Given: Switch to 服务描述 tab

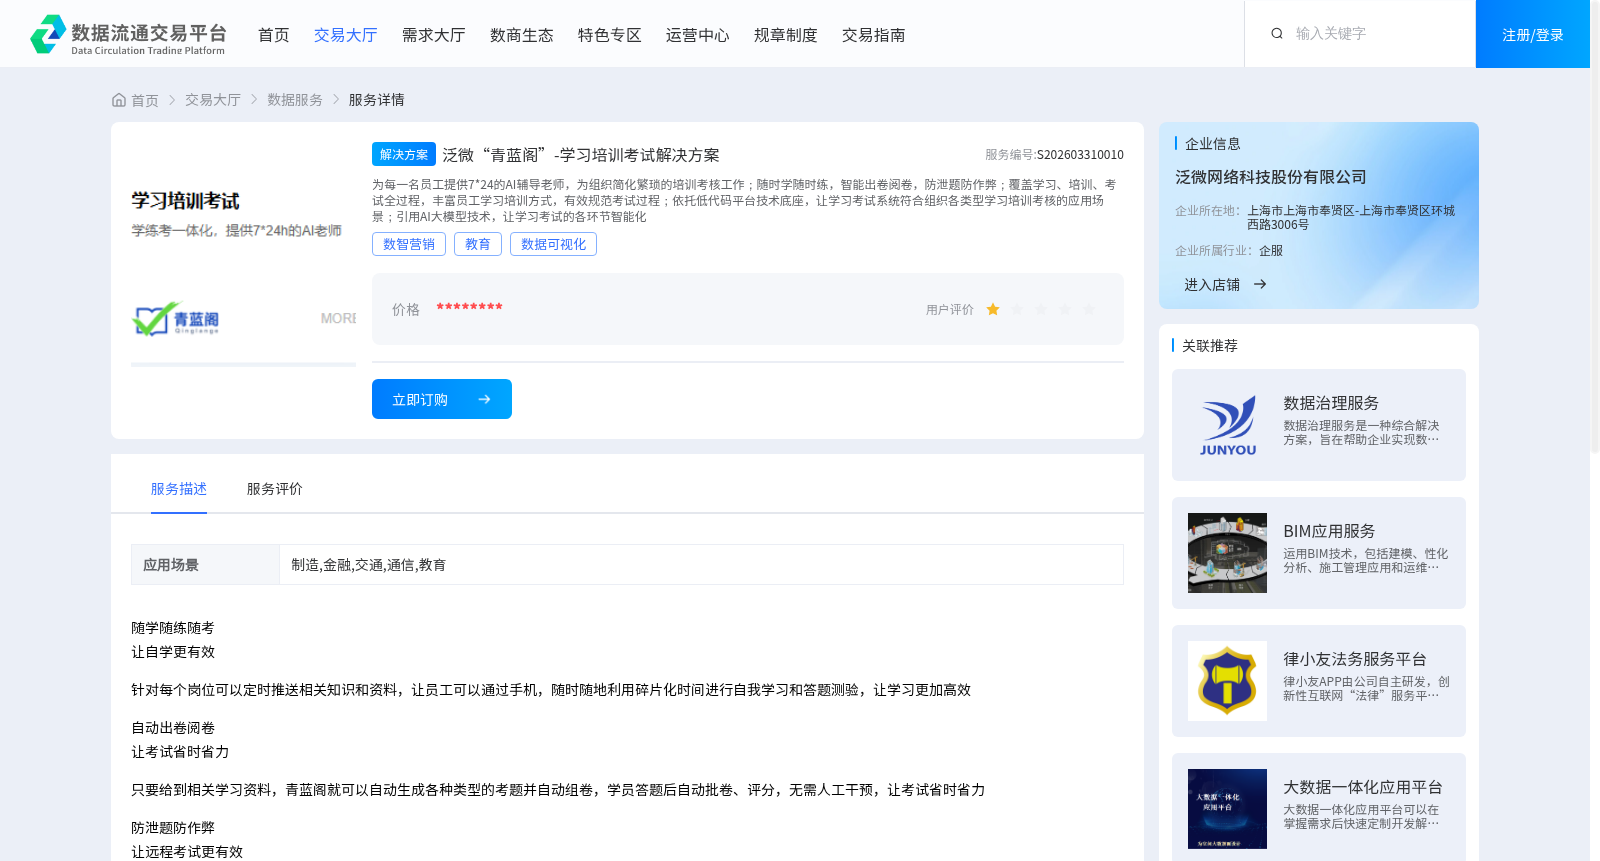Looking at the screenshot, I should coord(179,489).
